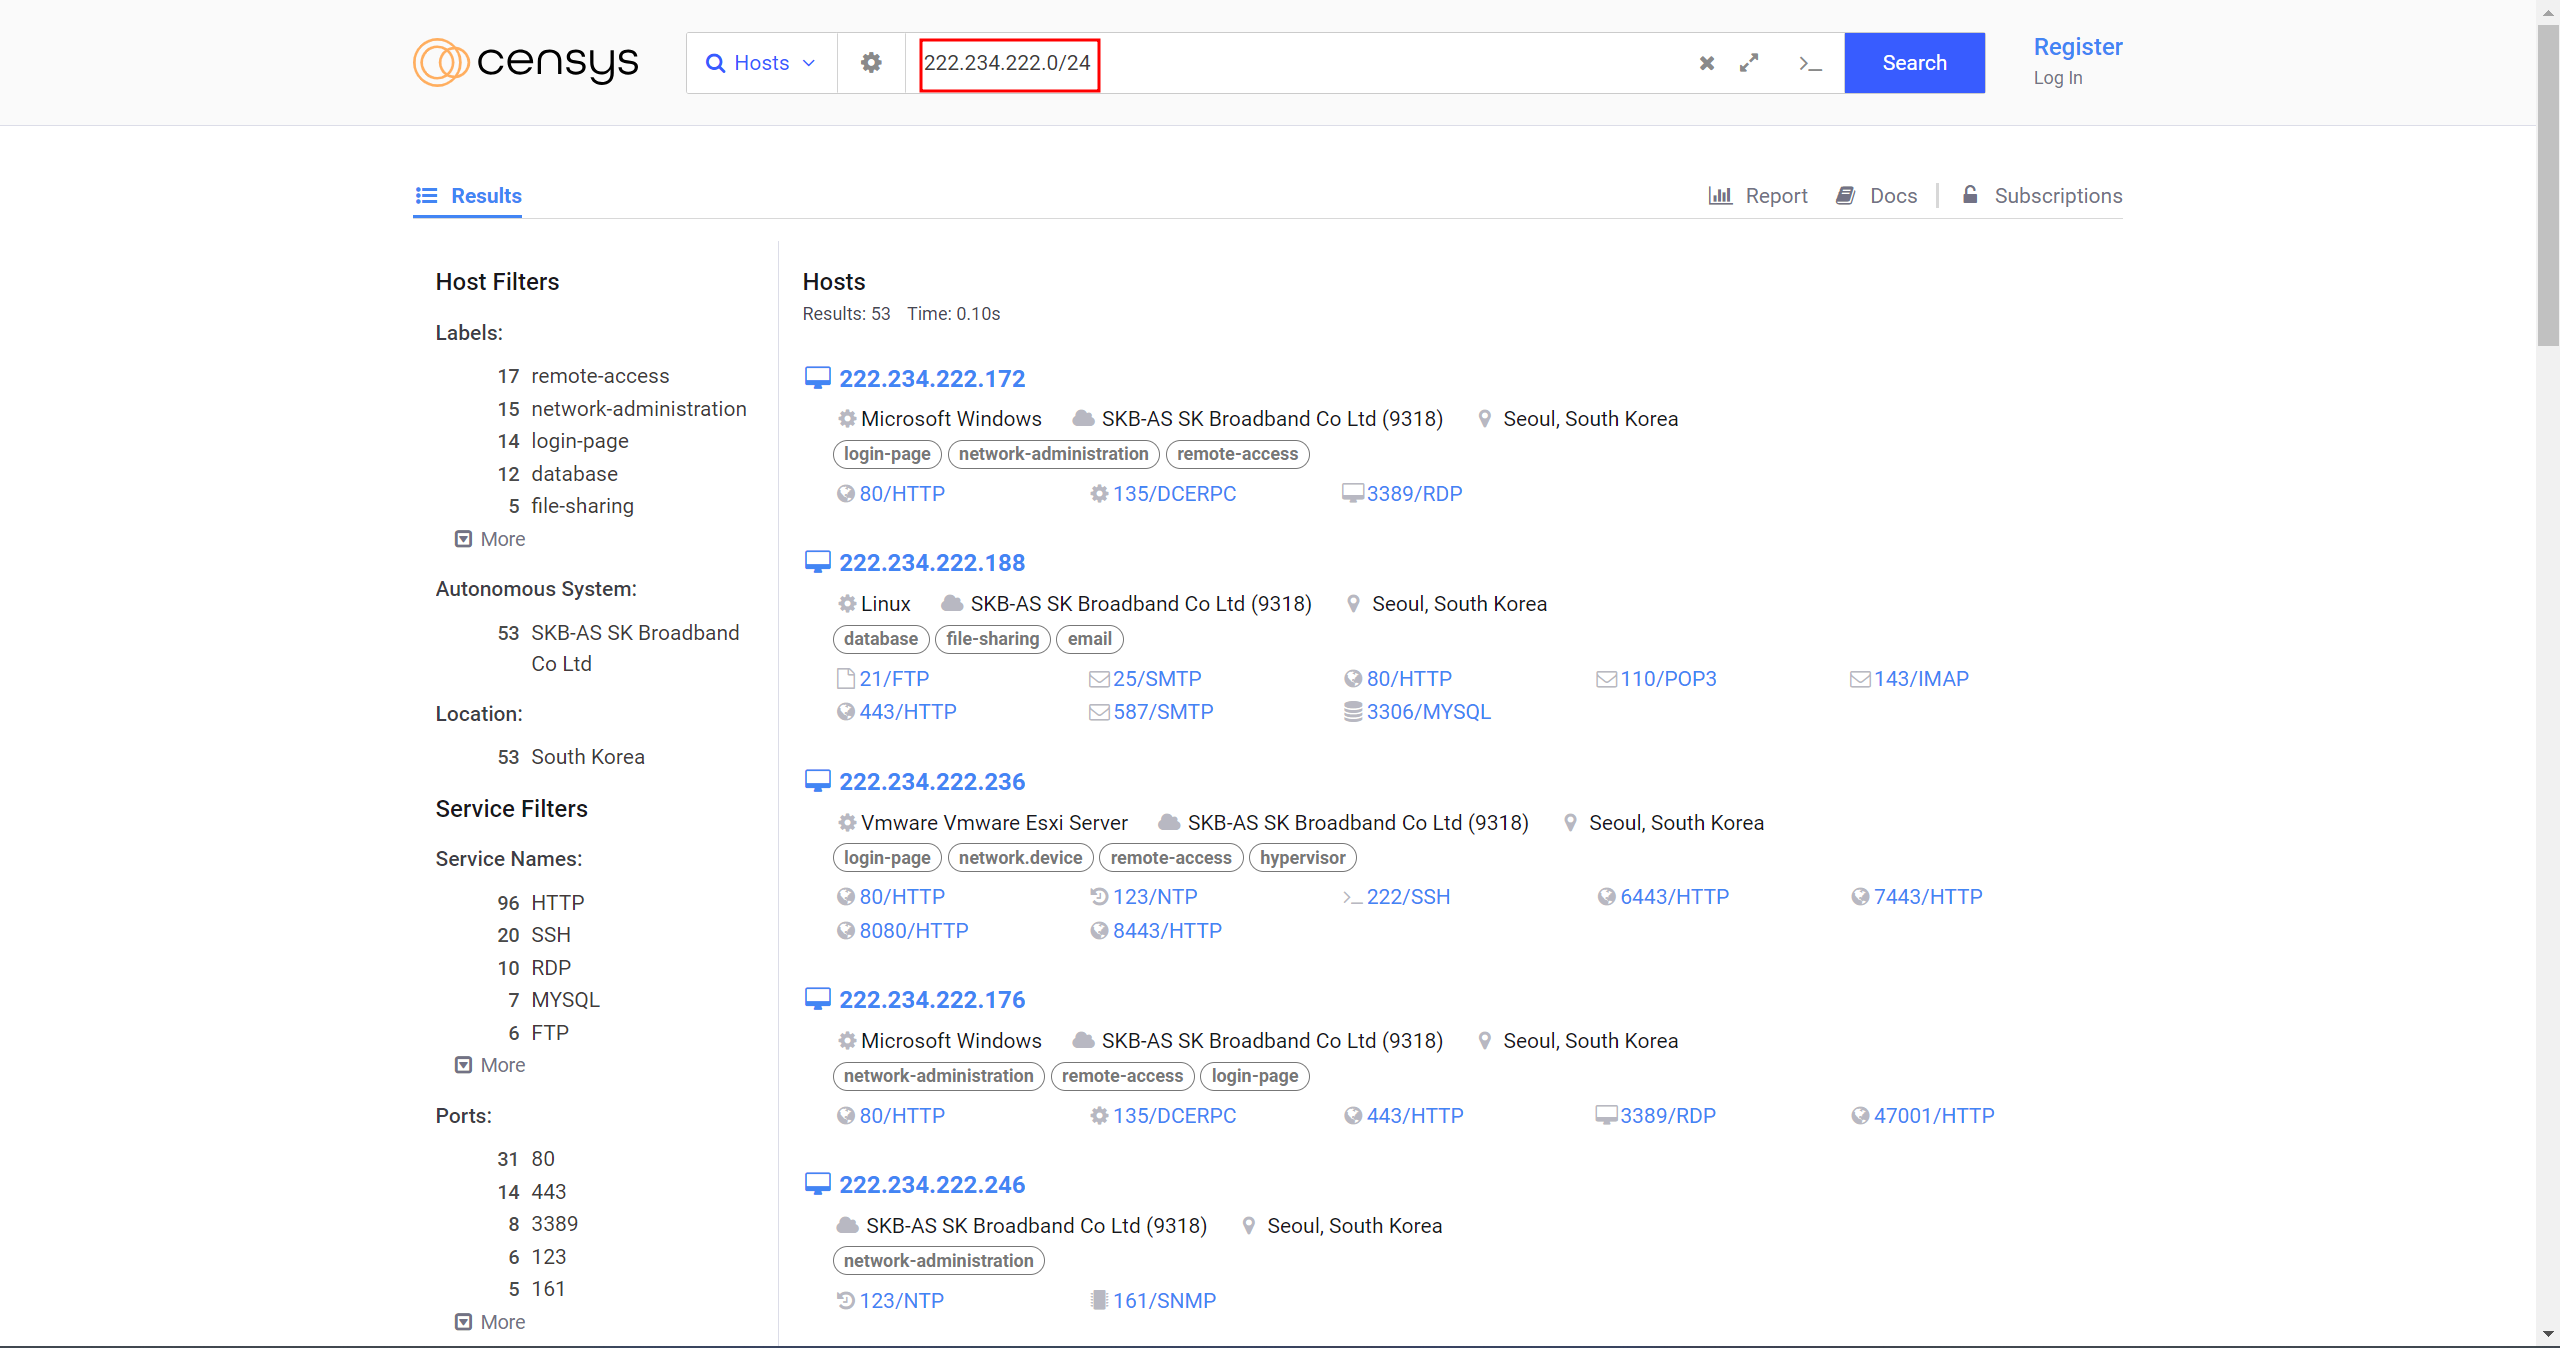Click the Subscriptions lock icon
Viewport: 2560px width, 1348px height.
tap(1970, 194)
